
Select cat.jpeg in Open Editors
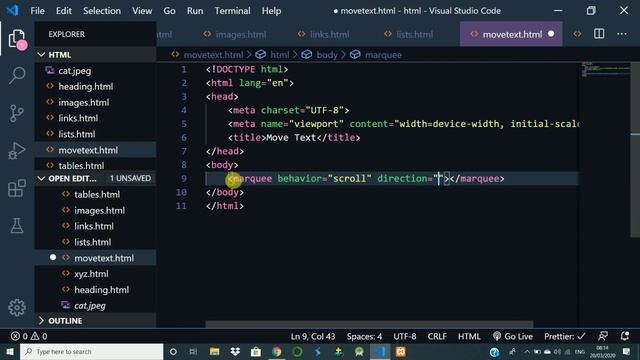click(90, 306)
